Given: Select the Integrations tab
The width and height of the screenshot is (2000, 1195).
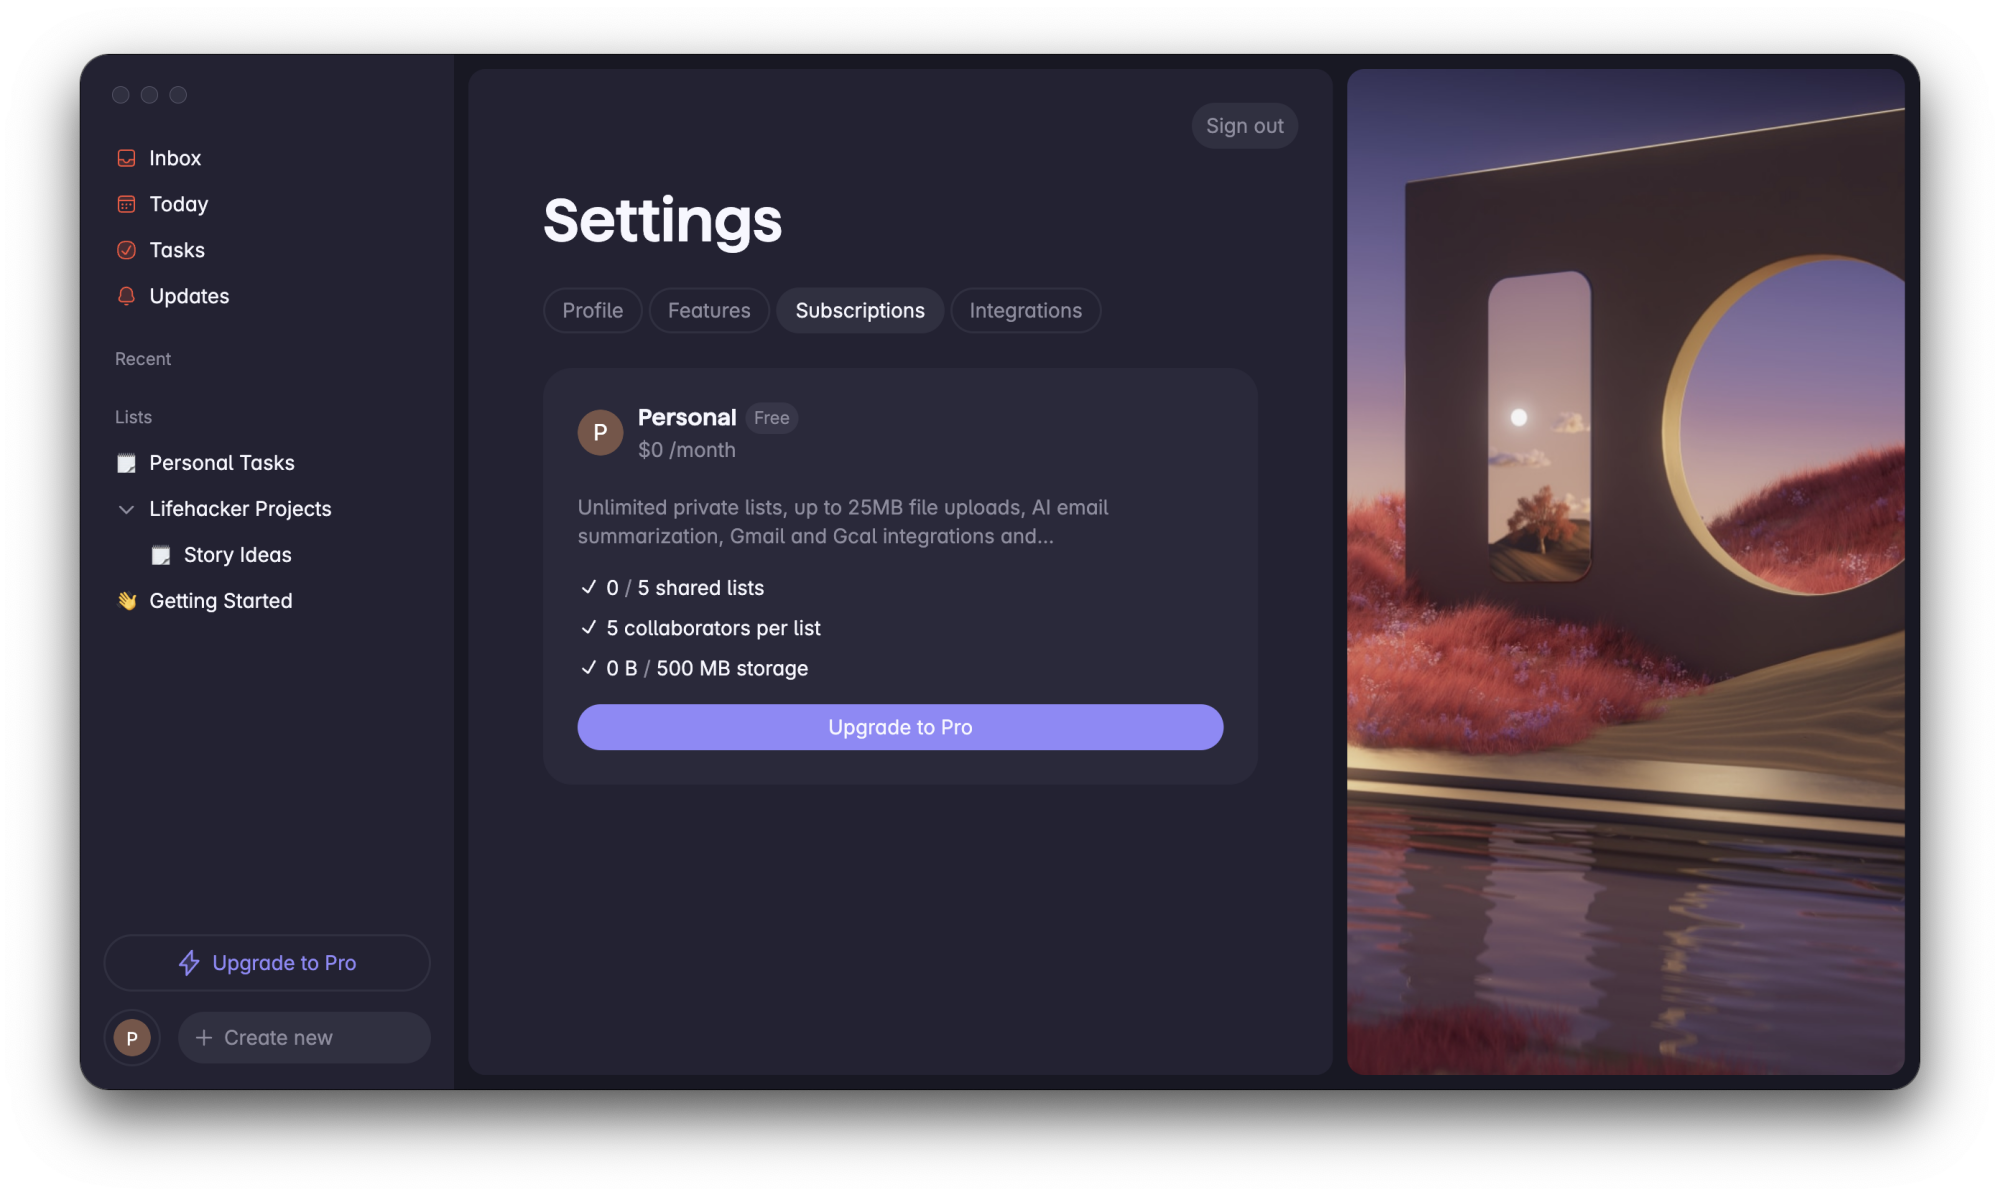Looking at the screenshot, I should (x=1026, y=310).
